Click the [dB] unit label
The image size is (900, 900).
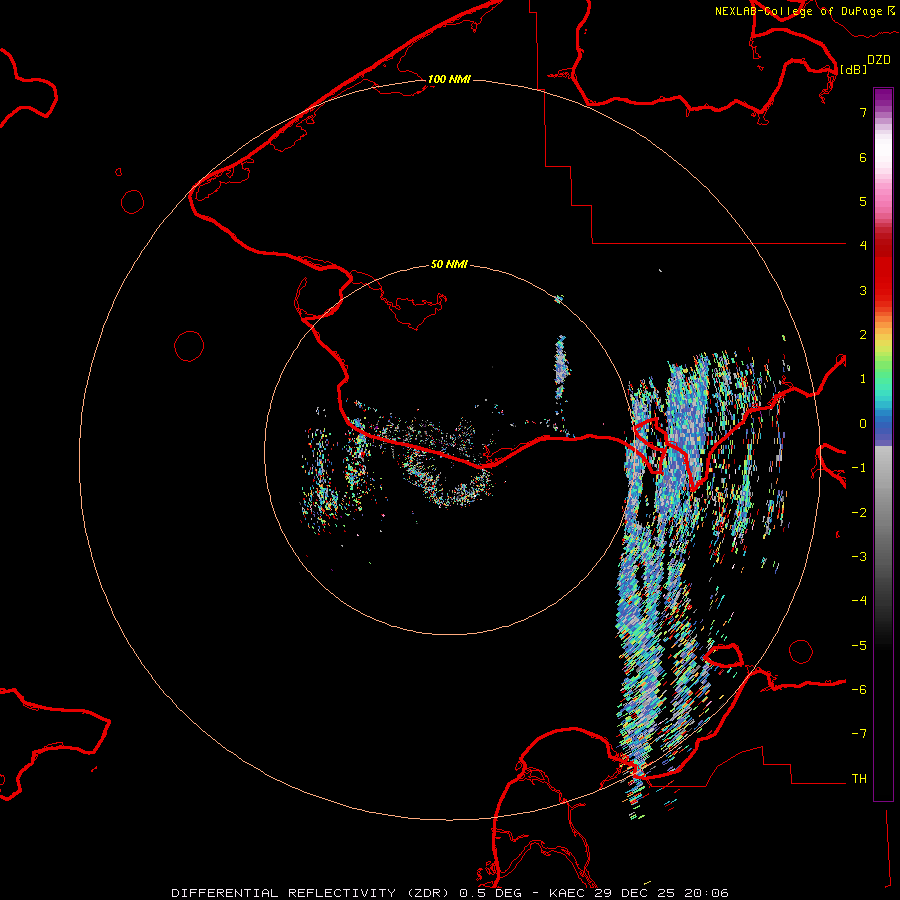[853, 69]
